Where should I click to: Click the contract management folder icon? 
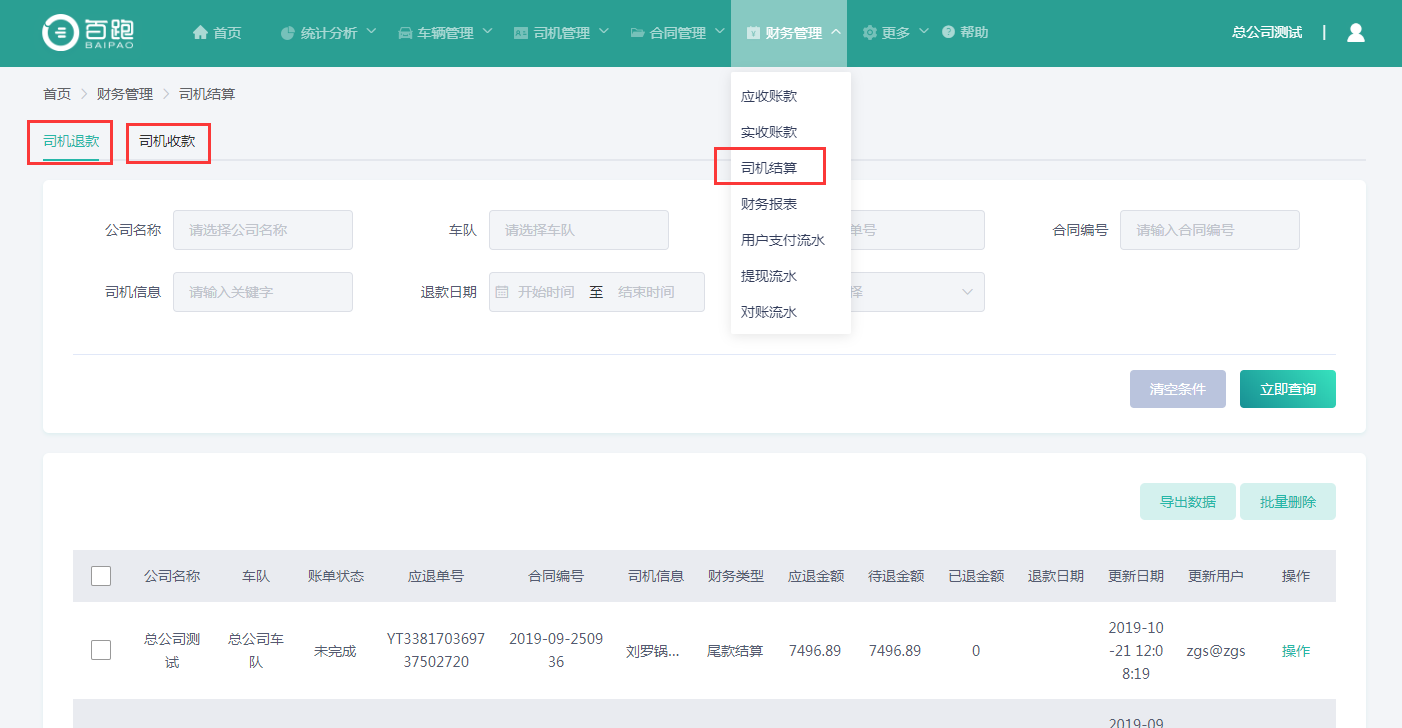(x=637, y=33)
